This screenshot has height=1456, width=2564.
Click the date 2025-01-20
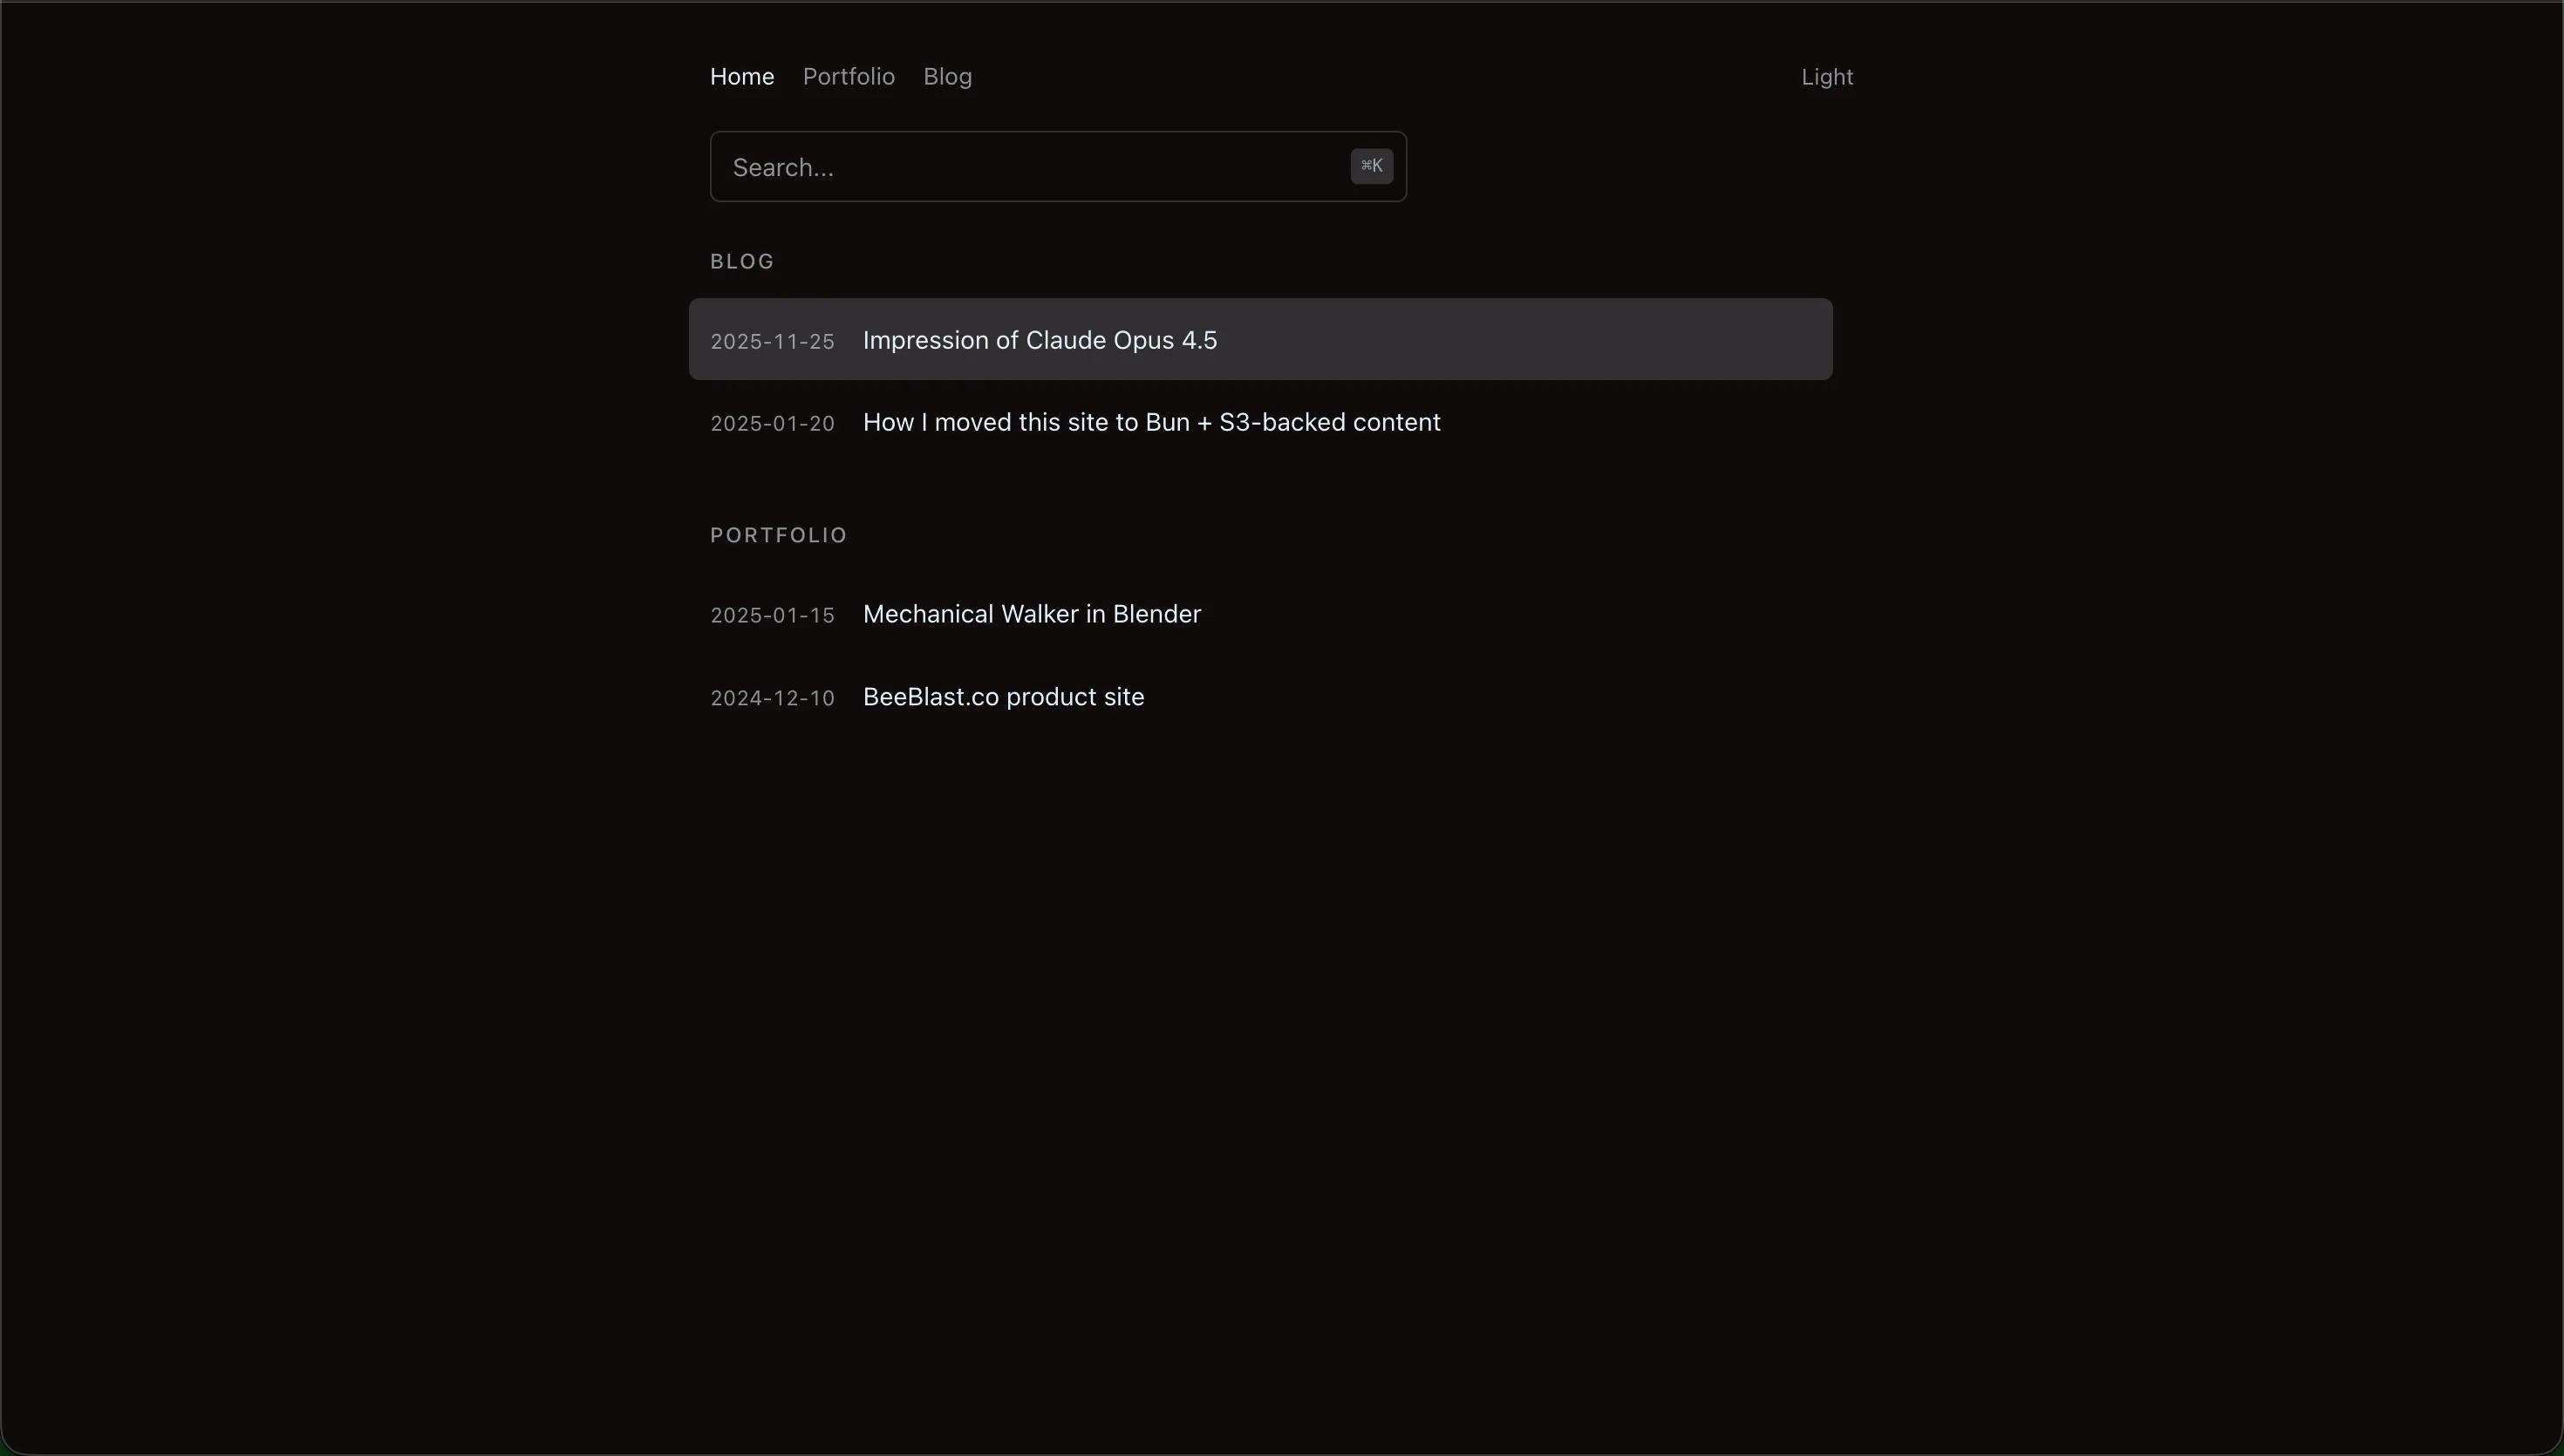coord(771,423)
